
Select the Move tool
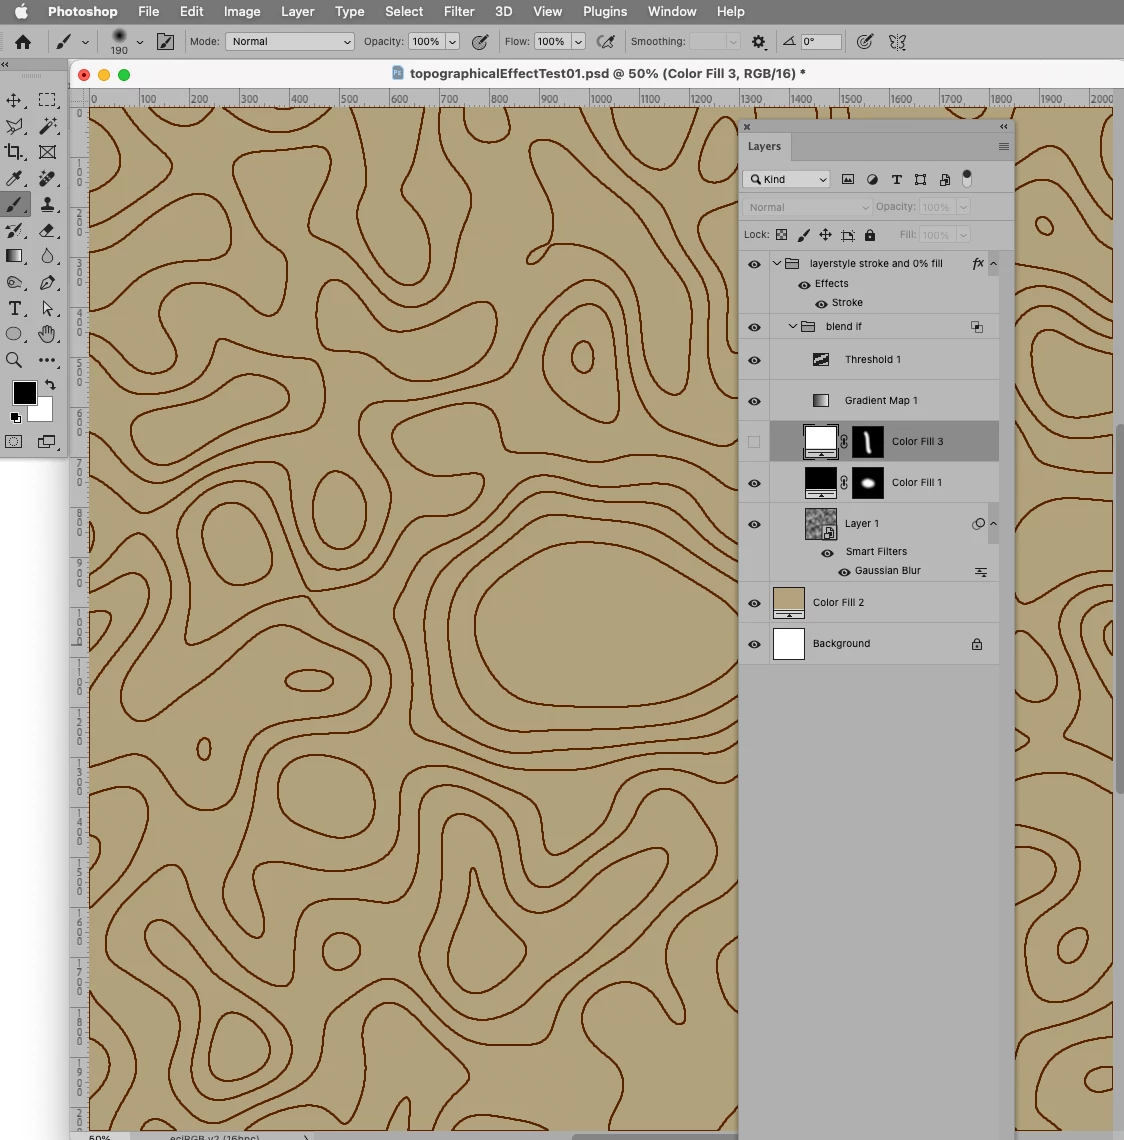(x=14, y=100)
